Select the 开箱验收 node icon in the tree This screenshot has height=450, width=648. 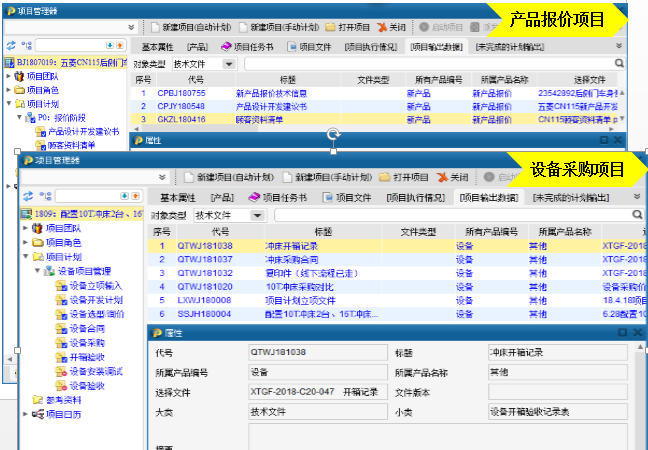point(61,355)
